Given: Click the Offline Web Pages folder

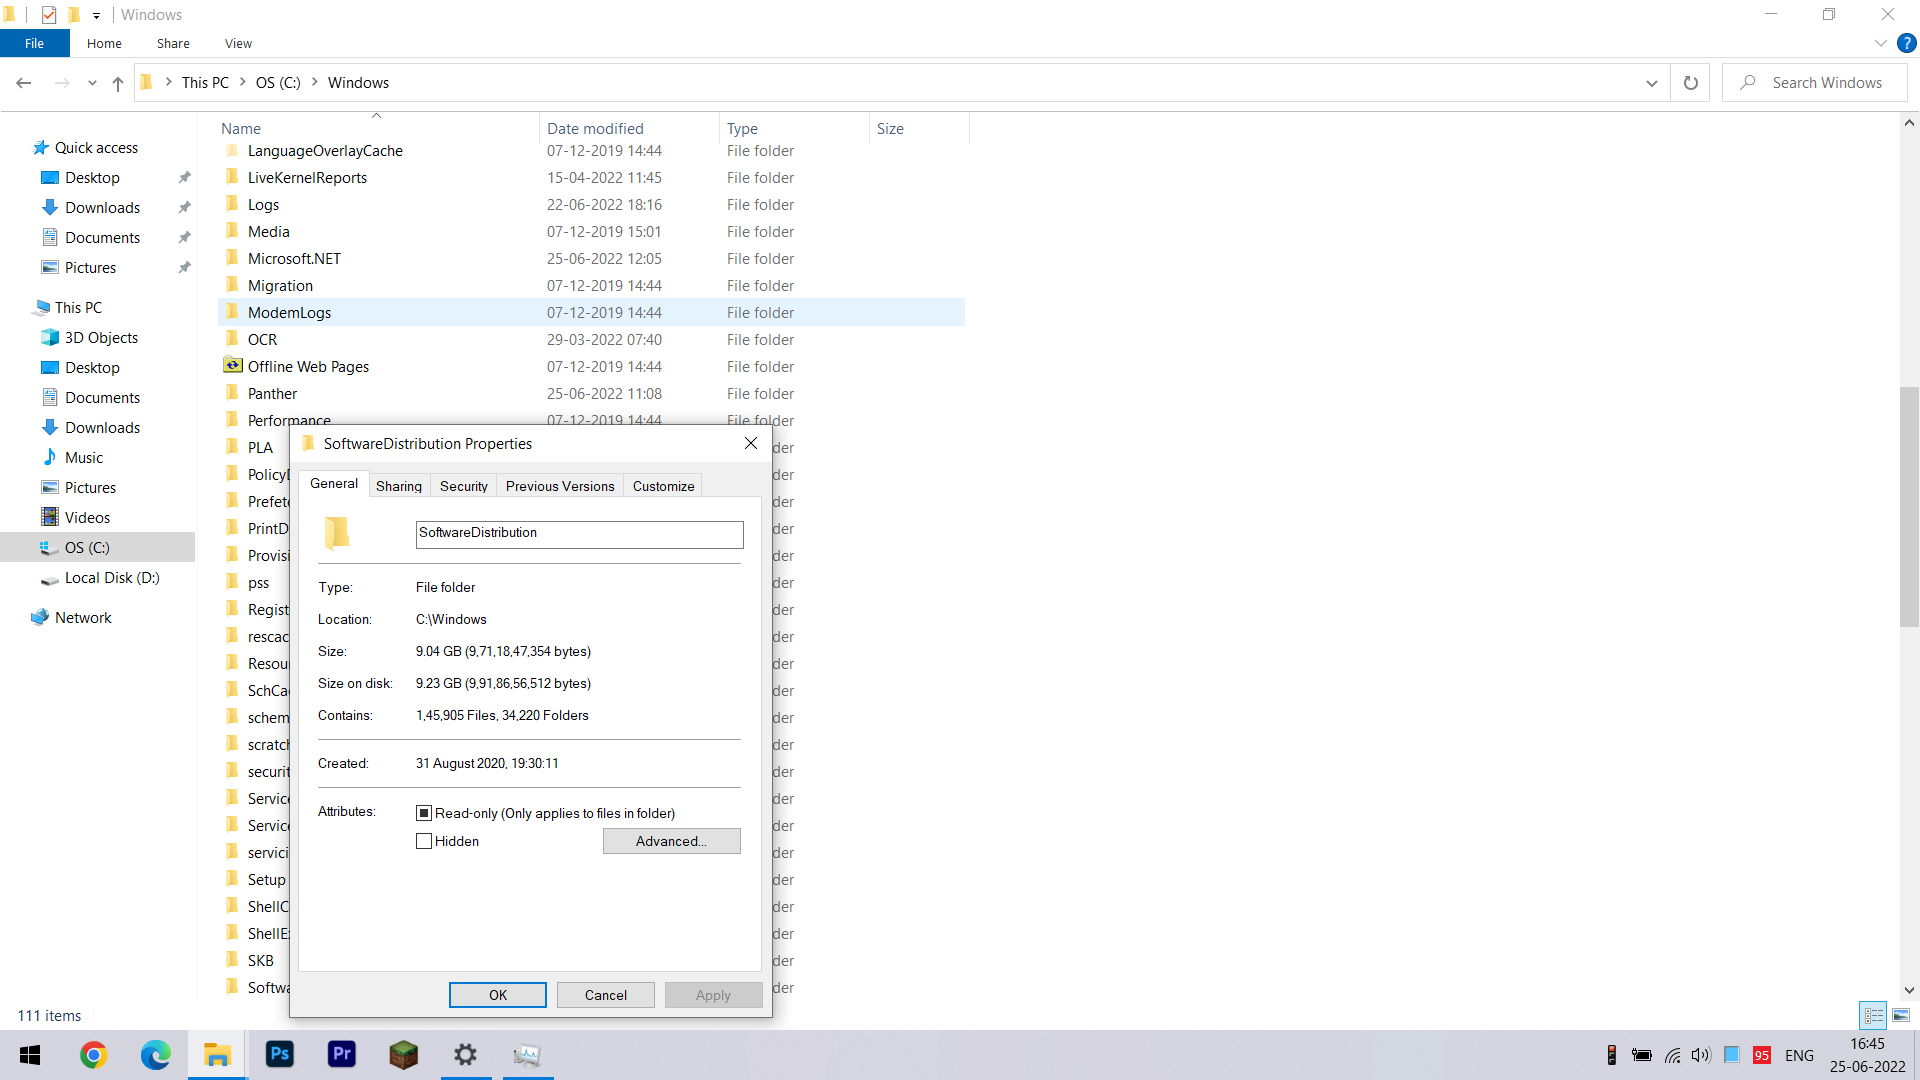Looking at the screenshot, I should point(308,367).
